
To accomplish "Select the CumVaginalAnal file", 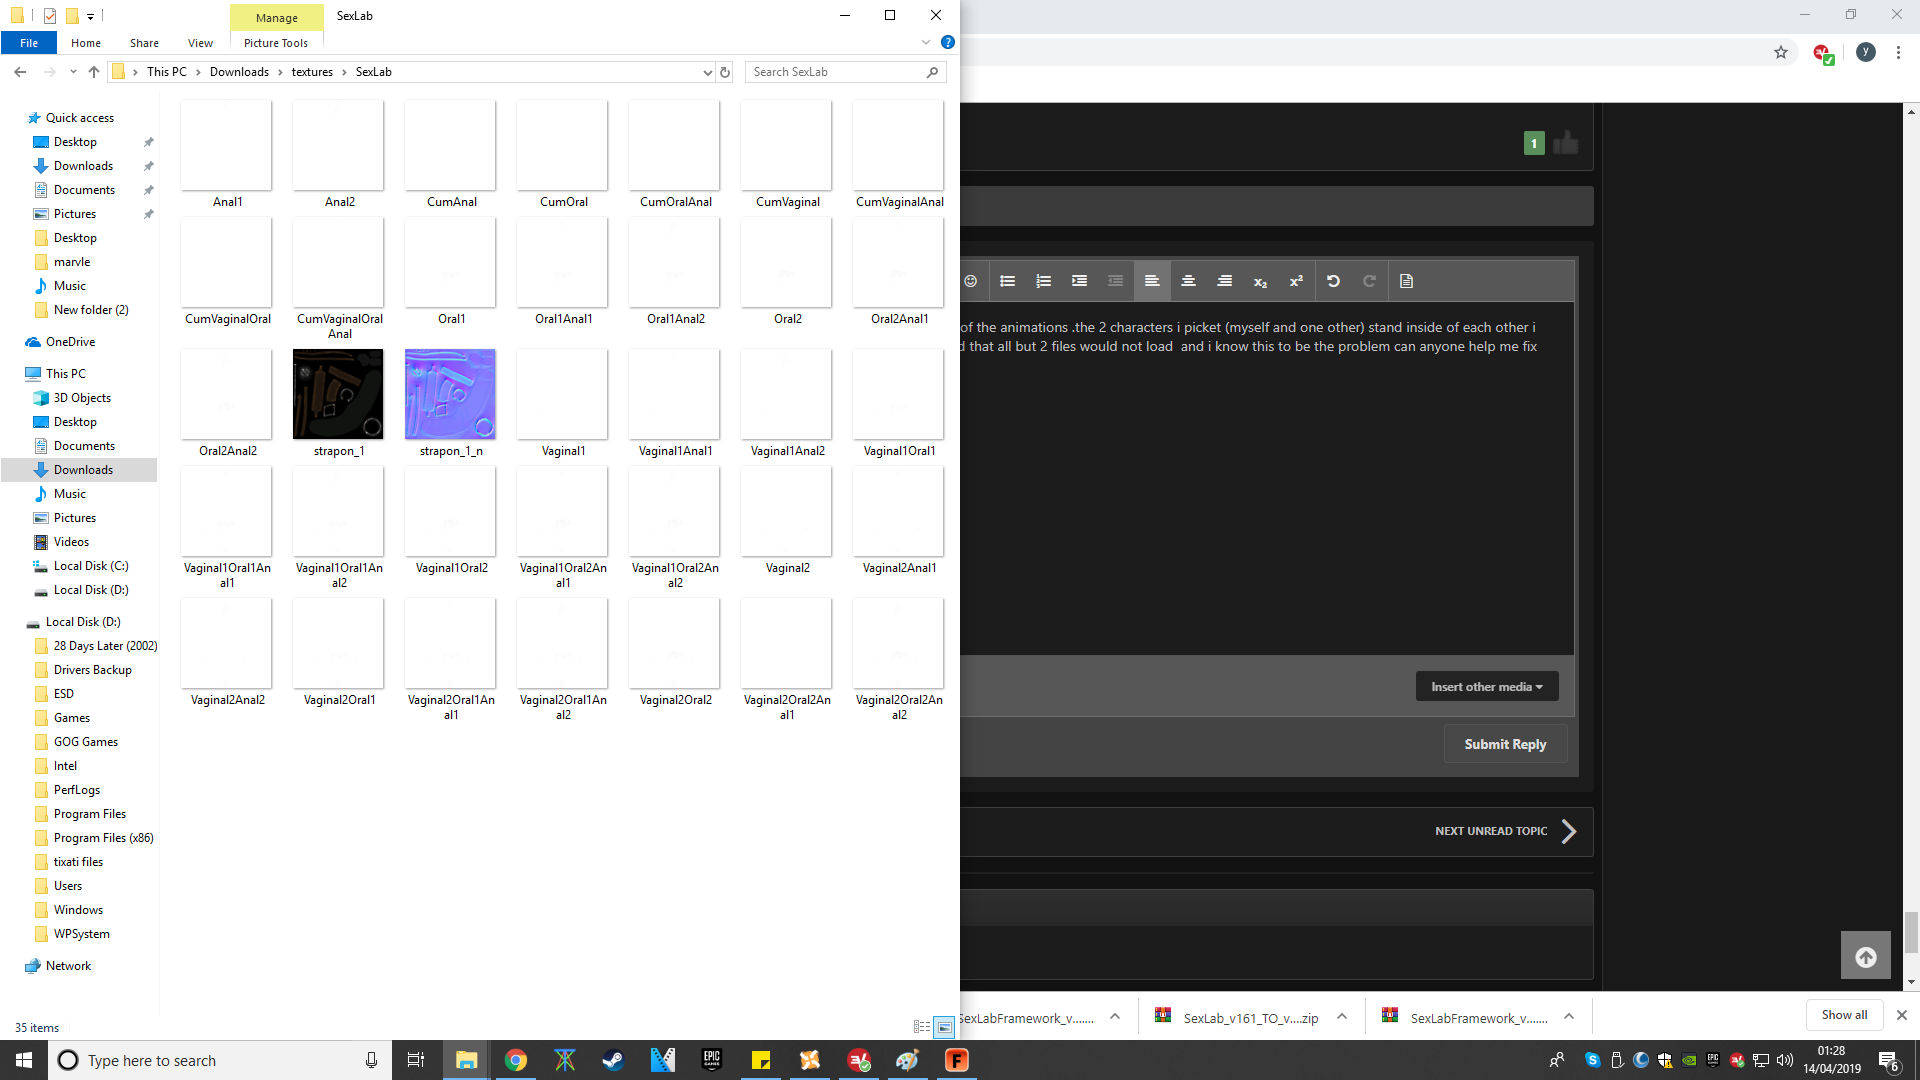I will (x=898, y=154).
